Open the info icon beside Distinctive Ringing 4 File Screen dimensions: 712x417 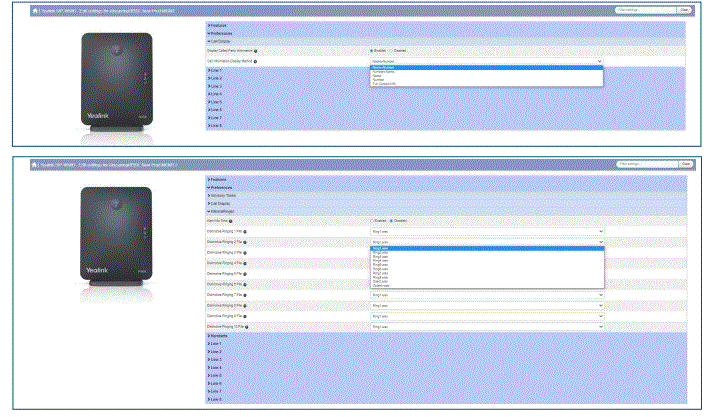(x=245, y=263)
